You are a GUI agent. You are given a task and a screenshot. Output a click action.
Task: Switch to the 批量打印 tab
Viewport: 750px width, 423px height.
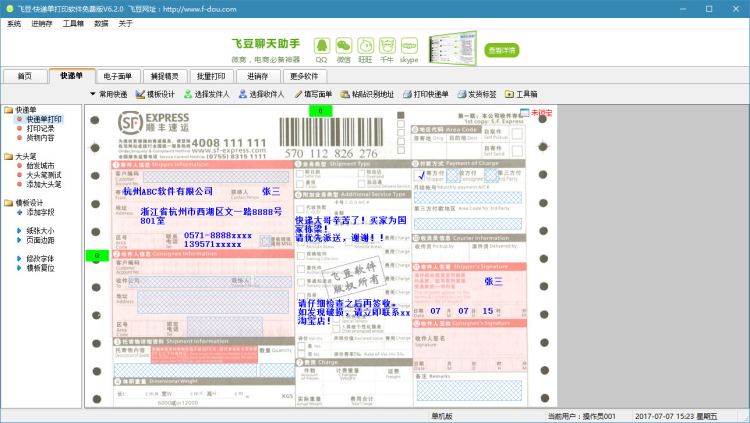[x=211, y=76]
